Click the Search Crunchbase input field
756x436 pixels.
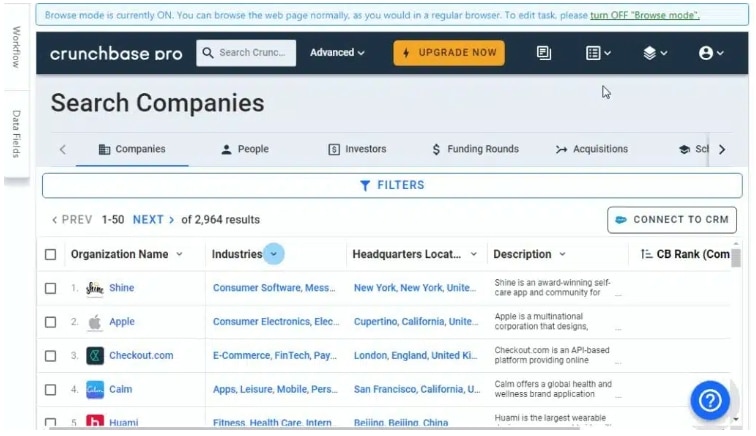246,53
